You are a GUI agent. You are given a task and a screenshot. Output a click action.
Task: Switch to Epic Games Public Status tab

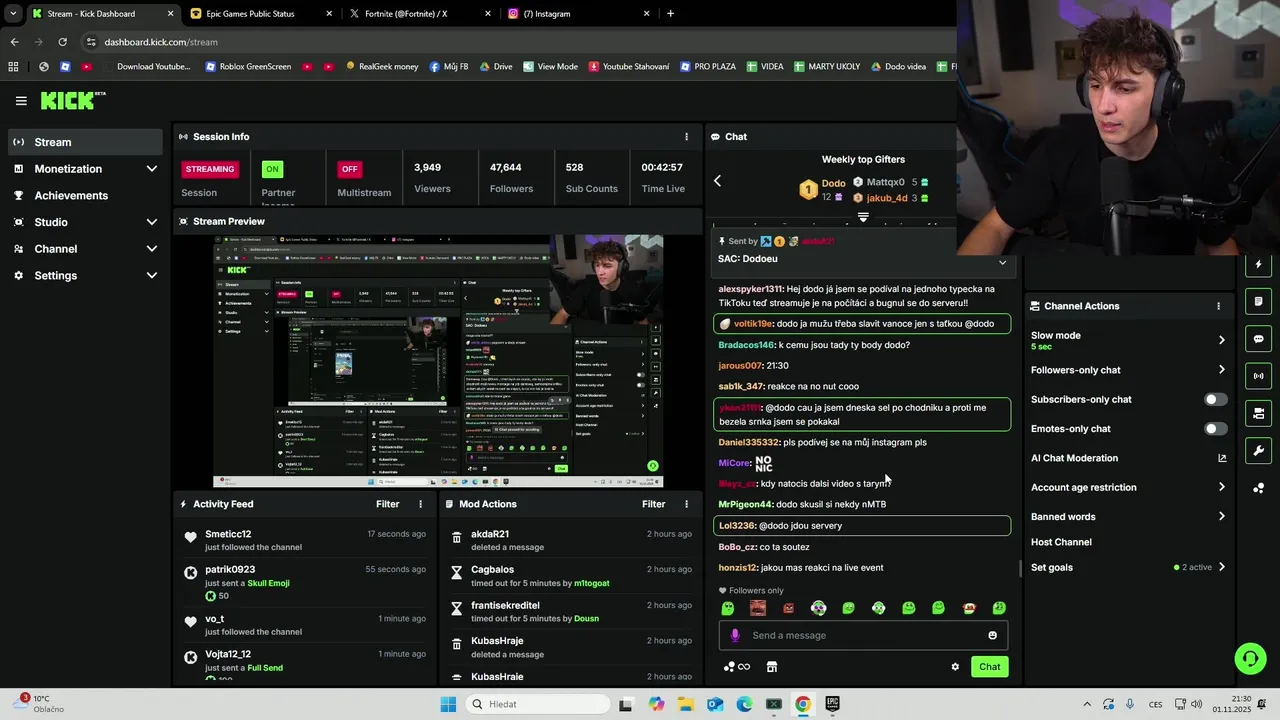click(258, 14)
